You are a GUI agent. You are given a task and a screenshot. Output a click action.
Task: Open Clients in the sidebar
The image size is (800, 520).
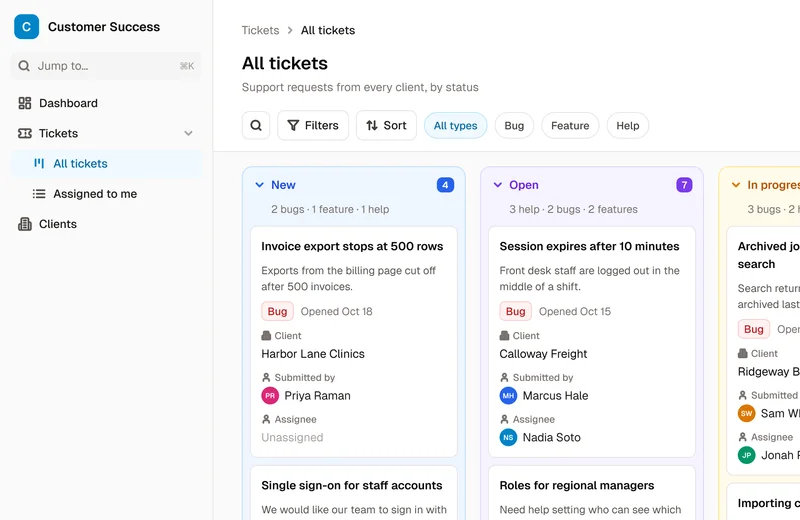(106, 224)
